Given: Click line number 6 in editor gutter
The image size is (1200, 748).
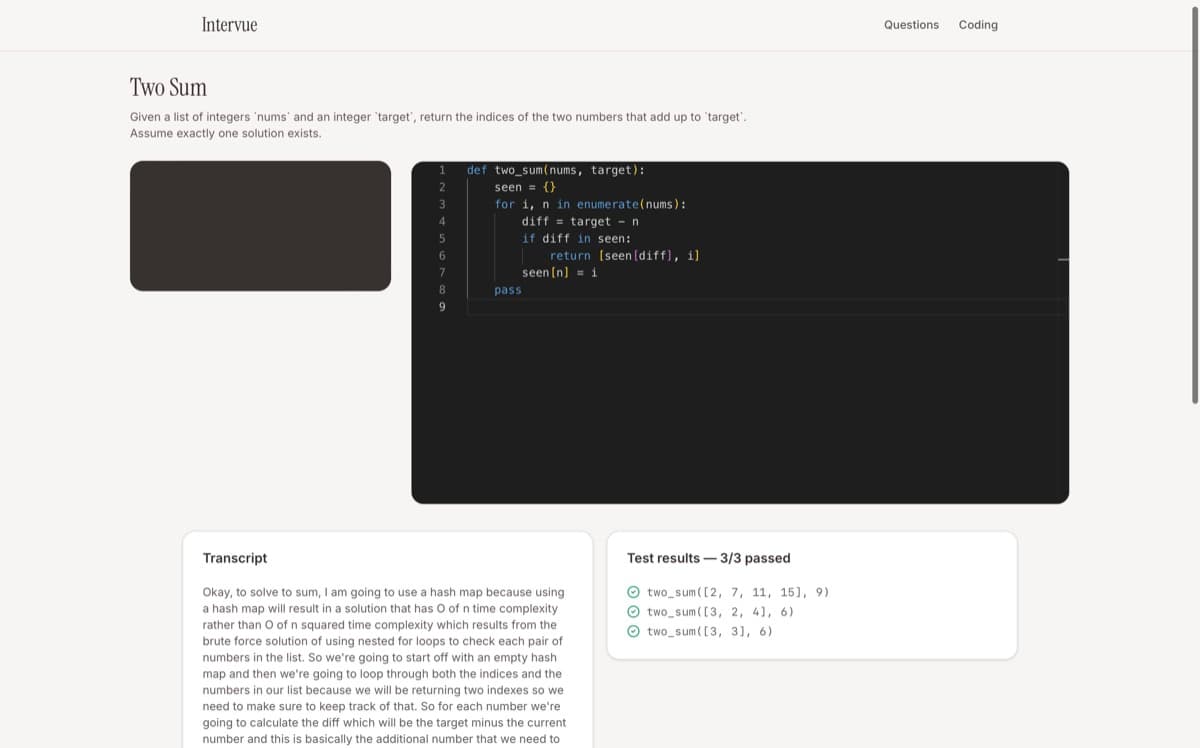Looking at the screenshot, I should coord(441,256).
